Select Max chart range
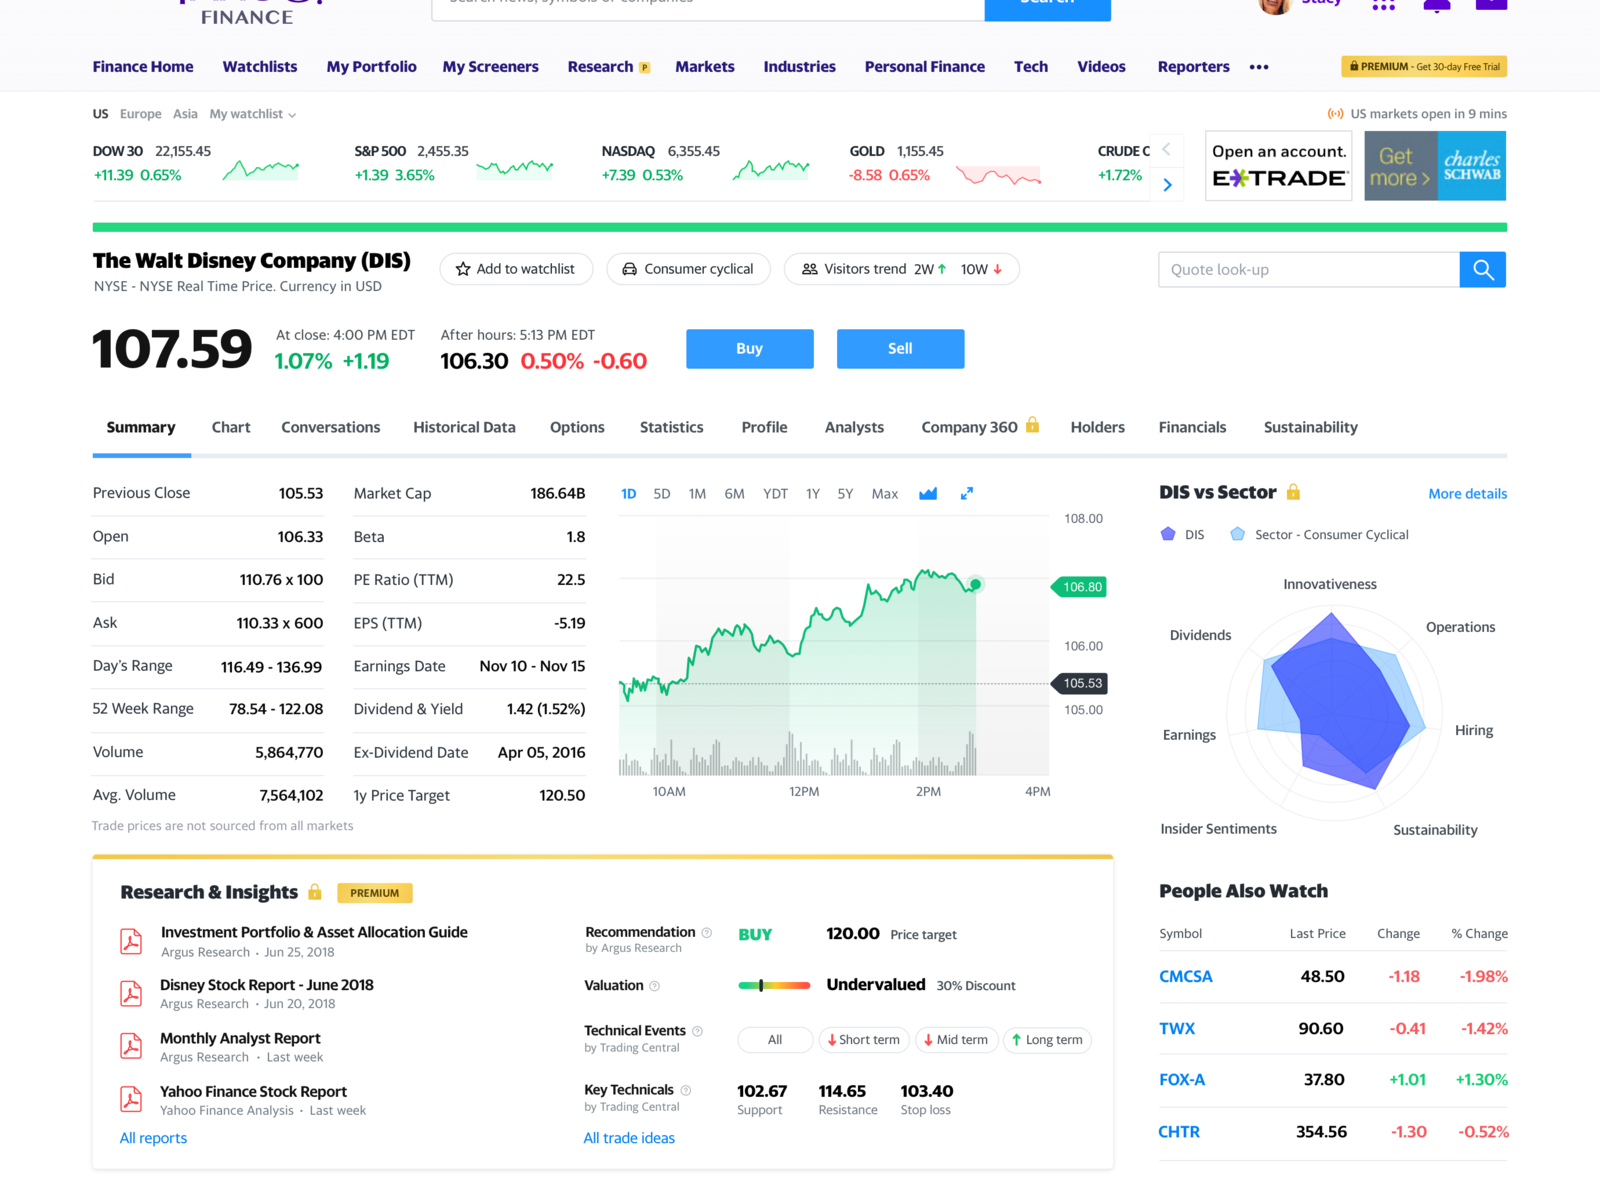 tap(885, 494)
